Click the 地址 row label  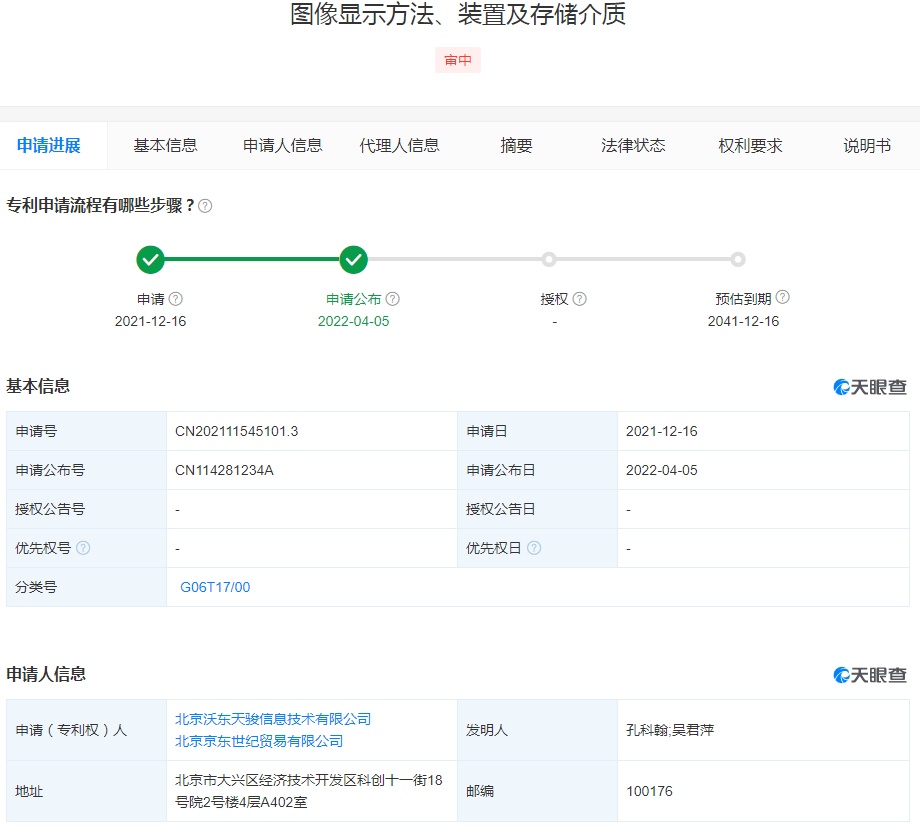click(x=29, y=791)
